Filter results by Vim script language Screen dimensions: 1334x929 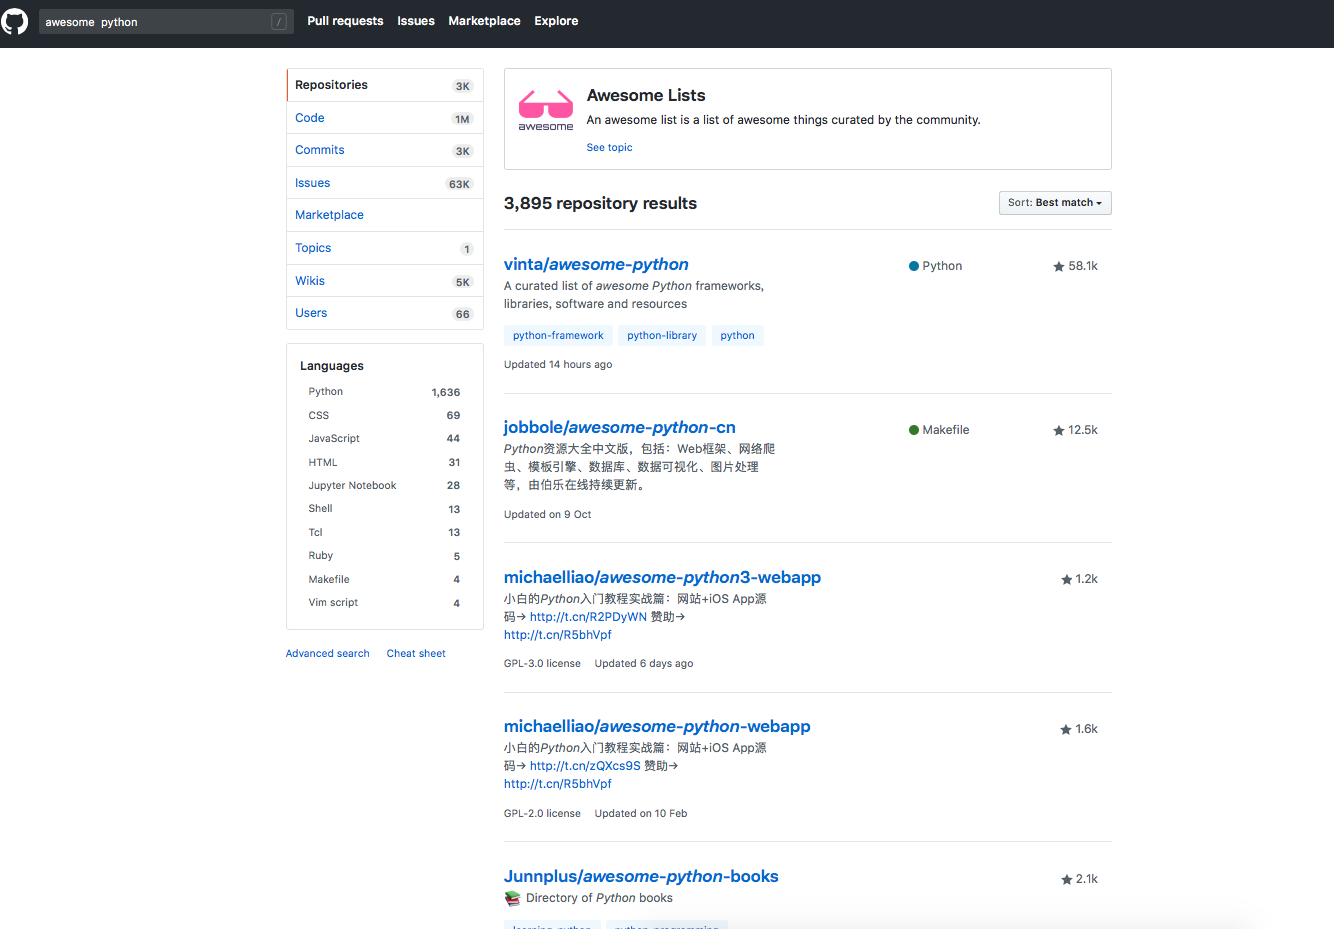pyautogui.click(x=384, y=602)
